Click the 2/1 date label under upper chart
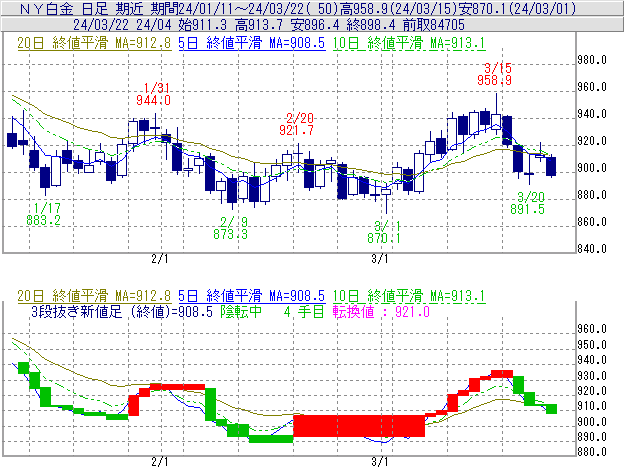 coord(160,259)
